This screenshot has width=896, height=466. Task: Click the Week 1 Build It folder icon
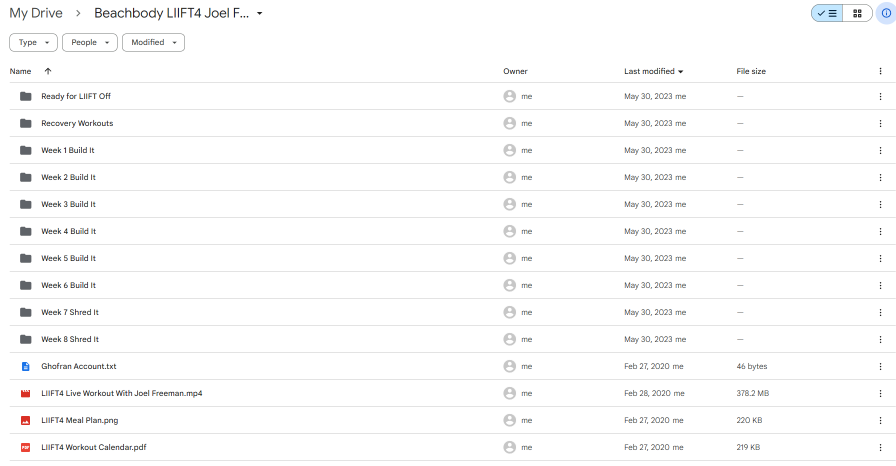pos(26,151)
